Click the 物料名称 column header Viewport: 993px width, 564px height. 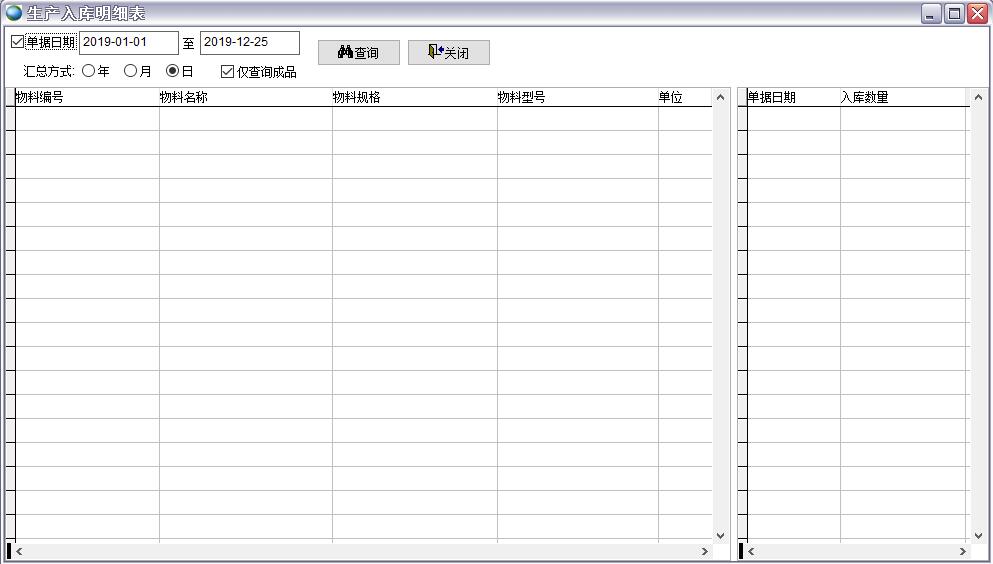click(245, 97)
